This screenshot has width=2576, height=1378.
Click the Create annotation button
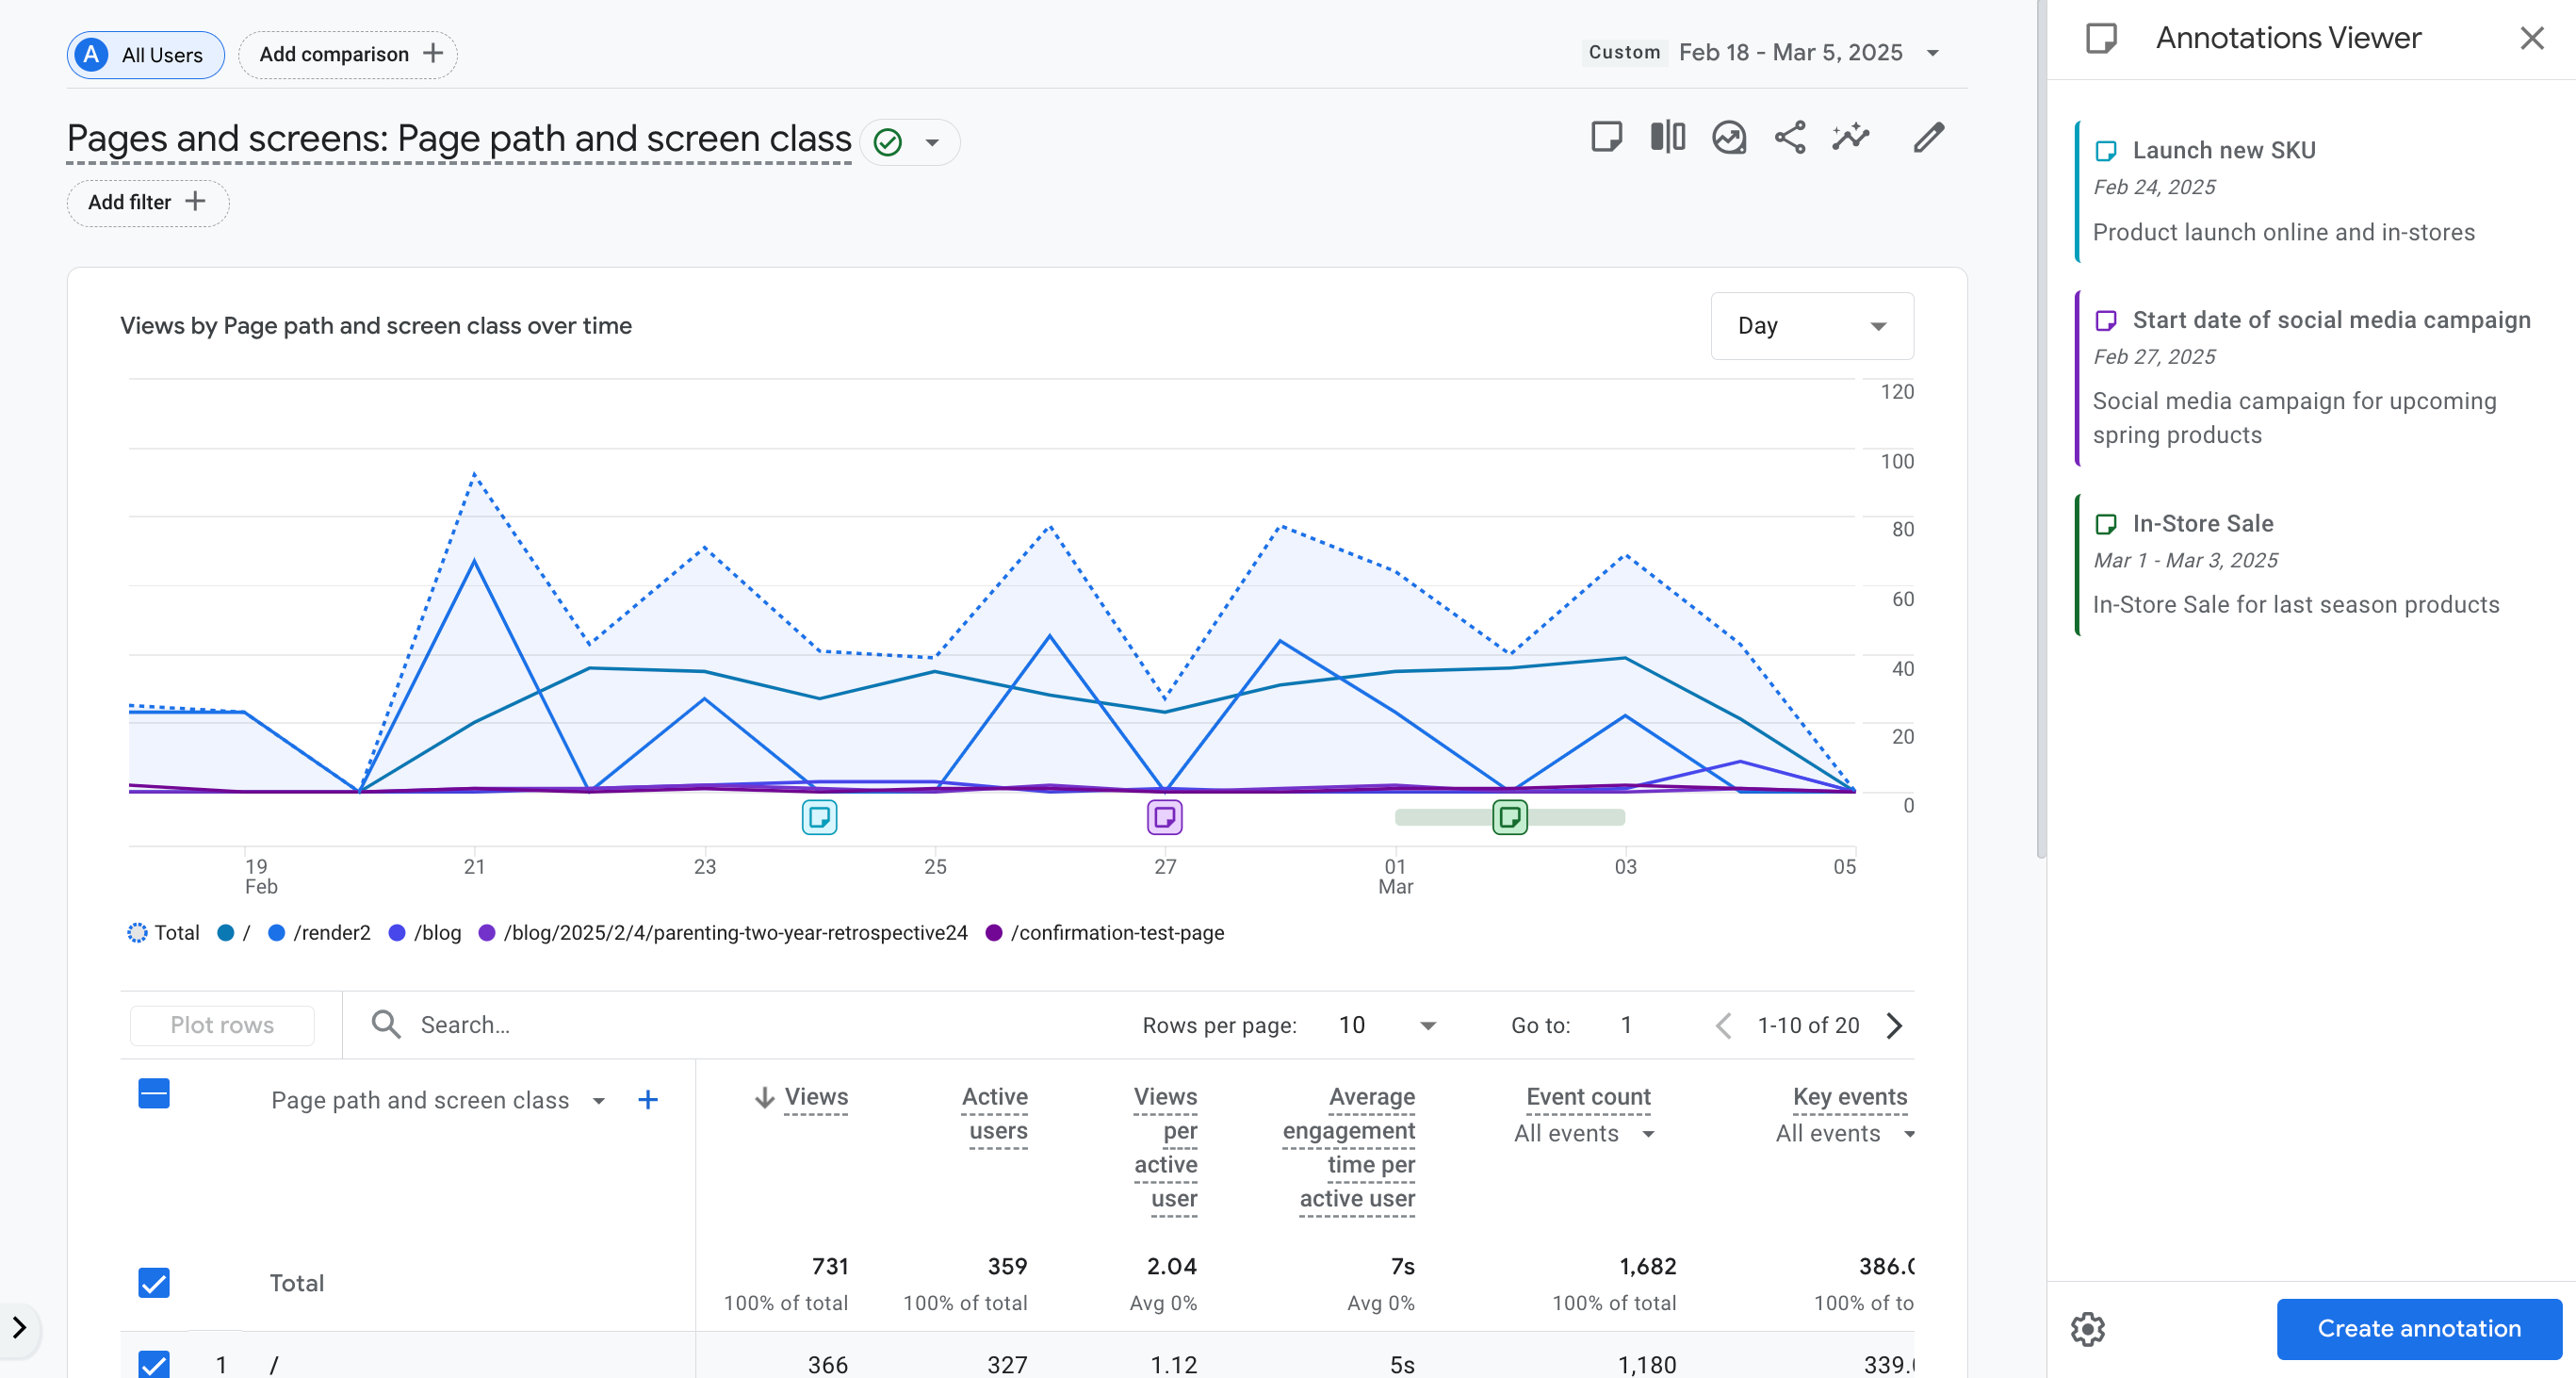(x=2419, y=1329)
